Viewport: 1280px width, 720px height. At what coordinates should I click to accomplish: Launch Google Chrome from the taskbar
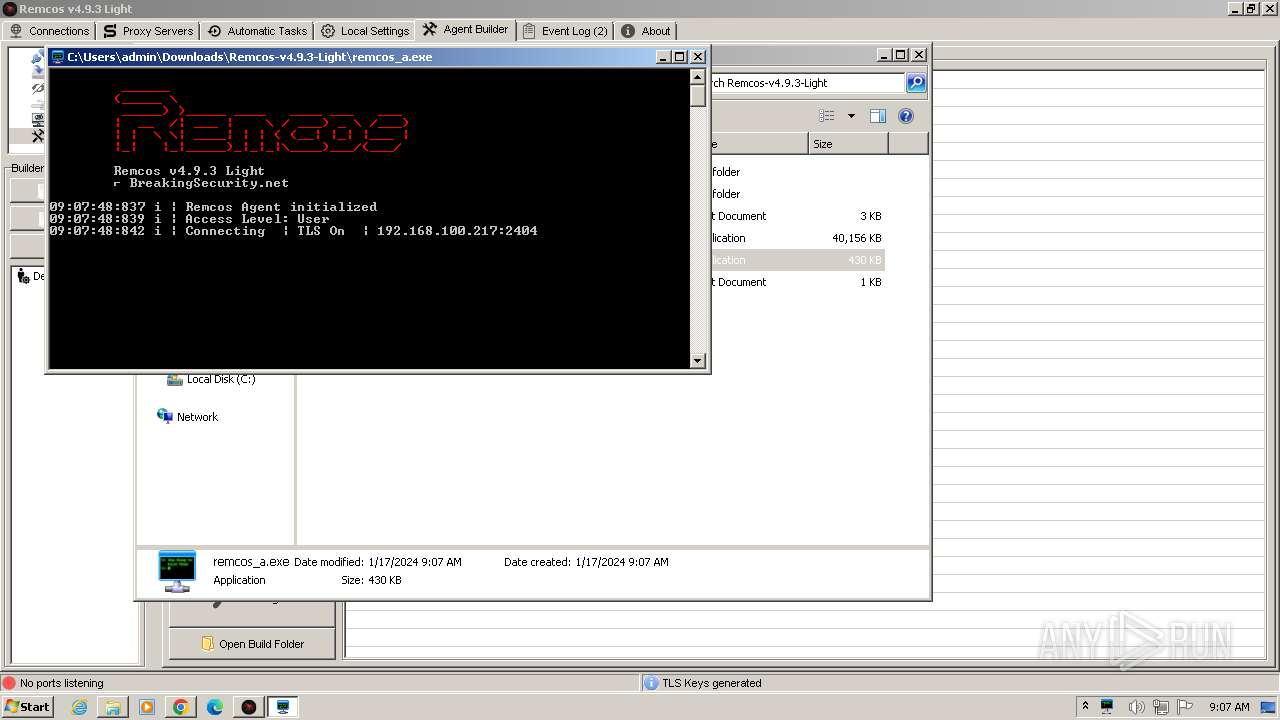pos(181,707)
